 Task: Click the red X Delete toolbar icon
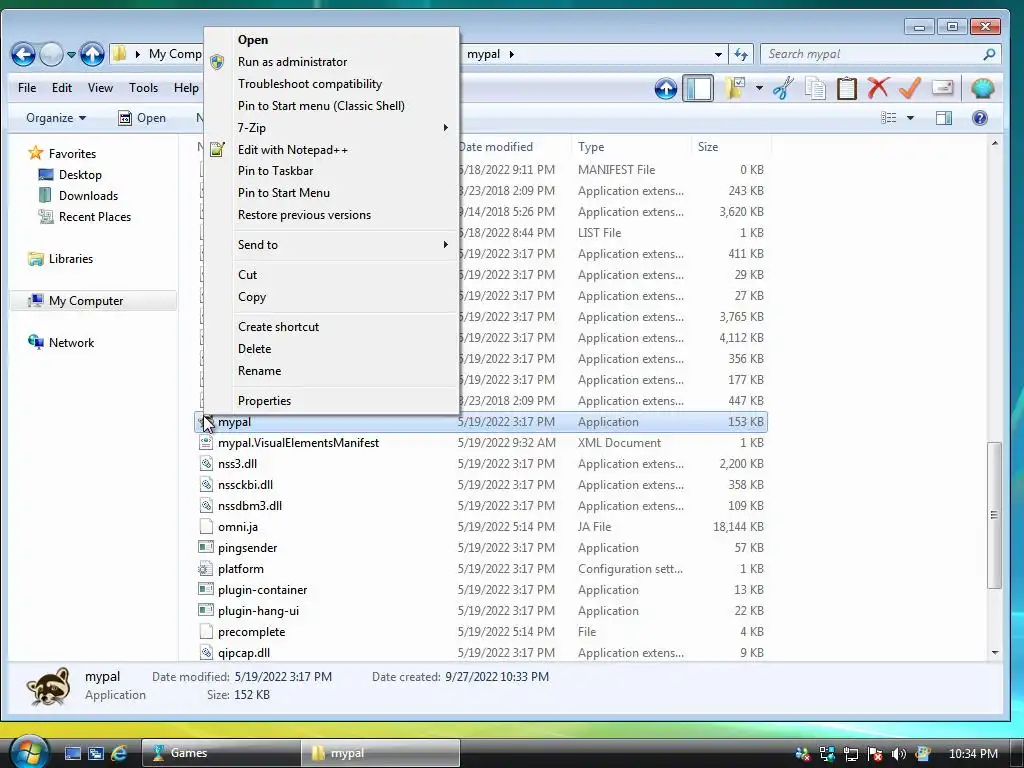(878, 88)
